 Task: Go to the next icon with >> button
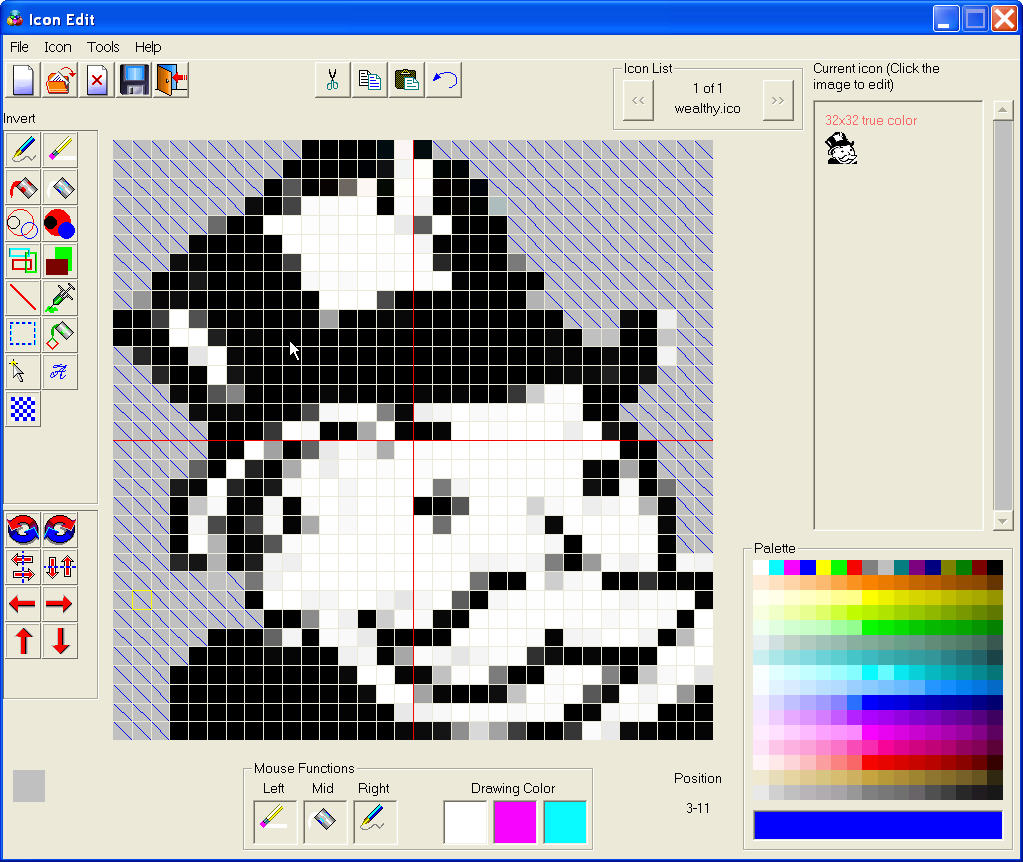[778, 100]
